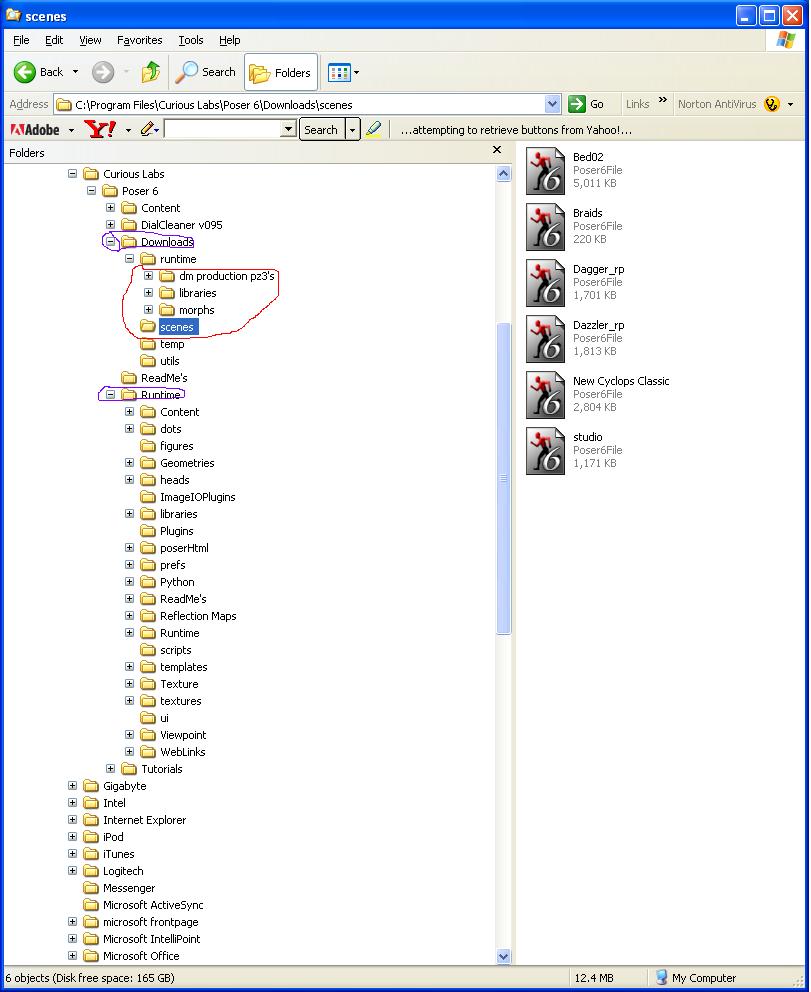Open the Favorites menu
811x992 pixels.
point(139,40)
